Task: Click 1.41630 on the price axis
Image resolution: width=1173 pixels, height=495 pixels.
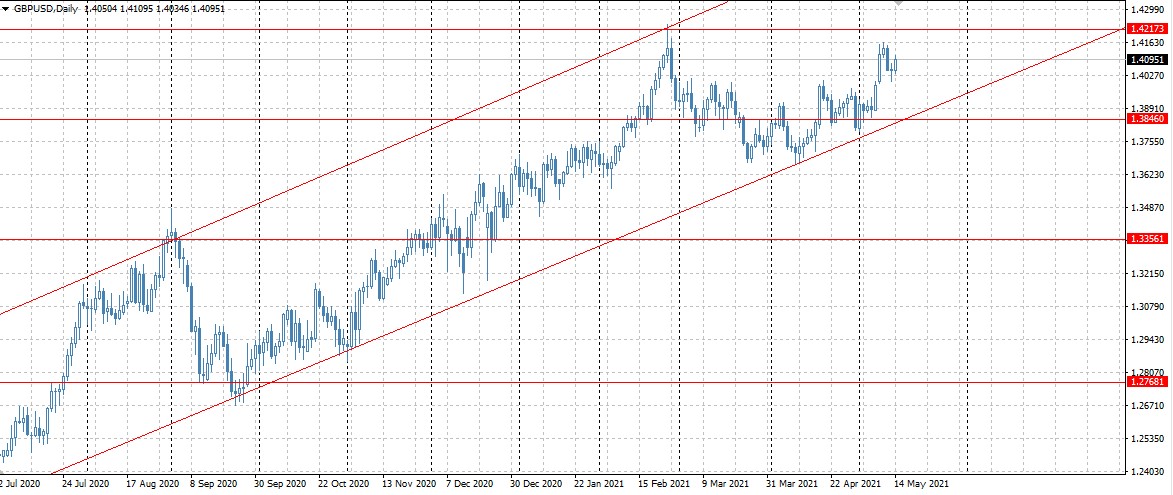Action: 1148,43
